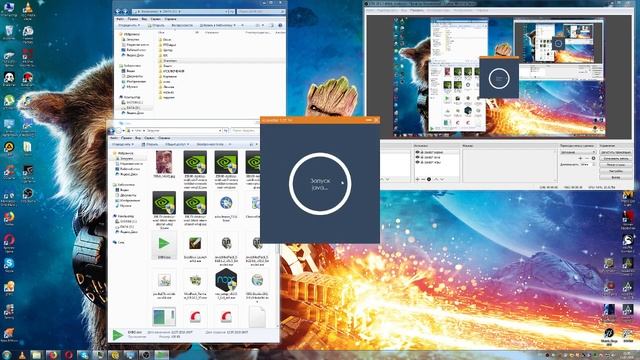Image resolution: width=640 pixels, height=360 pixels.
Task: Click Start Streaming button in OBS
Action: coord(616,152)
